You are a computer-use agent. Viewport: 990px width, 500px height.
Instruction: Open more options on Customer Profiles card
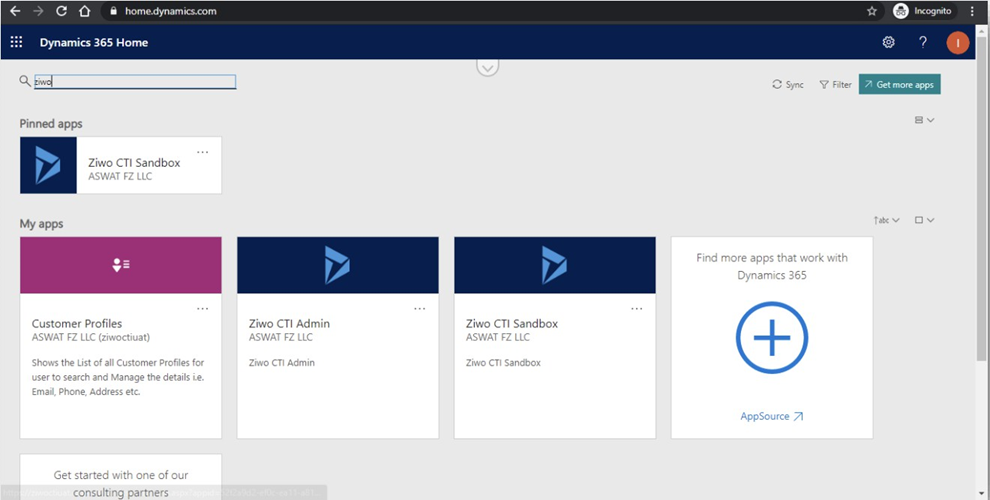click(202, 309)
